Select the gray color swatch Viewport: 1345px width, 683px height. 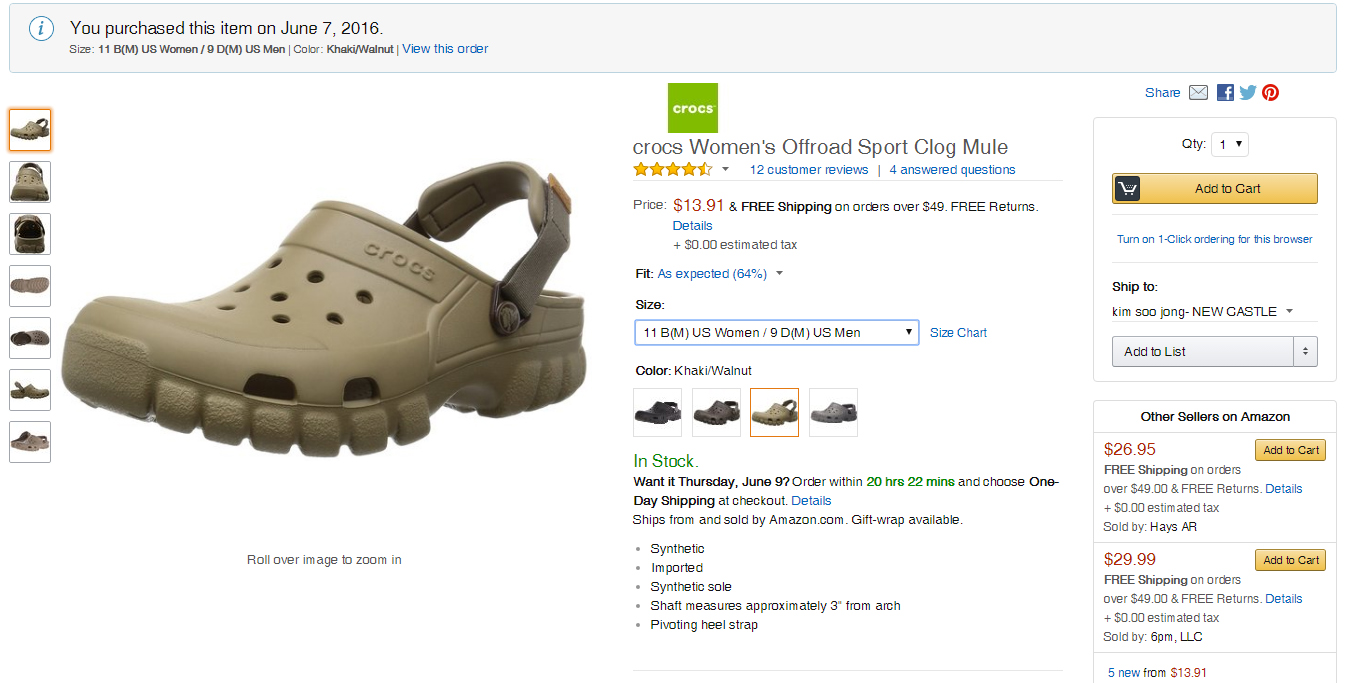833,412
